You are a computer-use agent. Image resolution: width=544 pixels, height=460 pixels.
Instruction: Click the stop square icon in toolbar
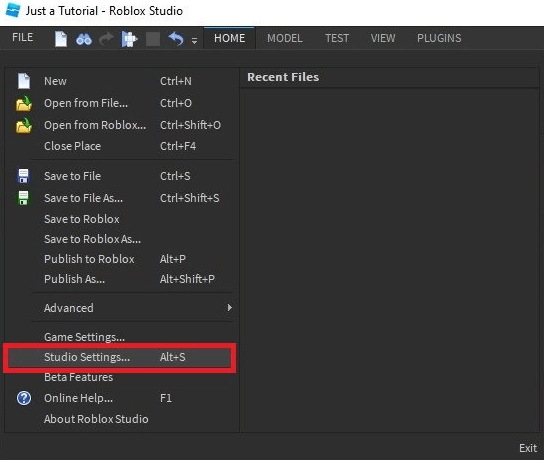coord(153,39)
